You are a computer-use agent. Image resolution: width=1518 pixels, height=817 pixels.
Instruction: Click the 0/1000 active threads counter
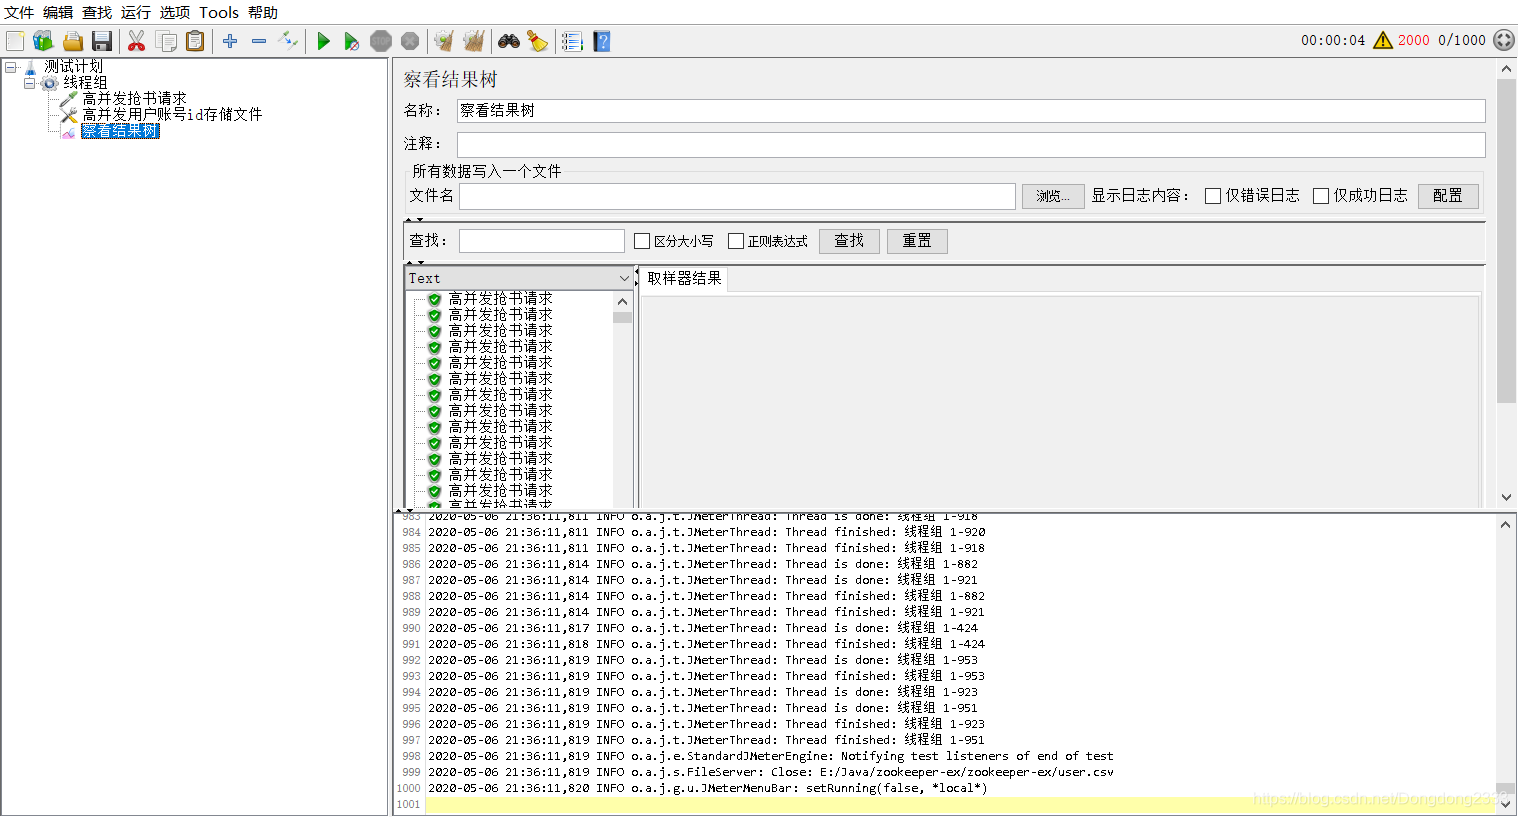click(x=1462, y=40)
